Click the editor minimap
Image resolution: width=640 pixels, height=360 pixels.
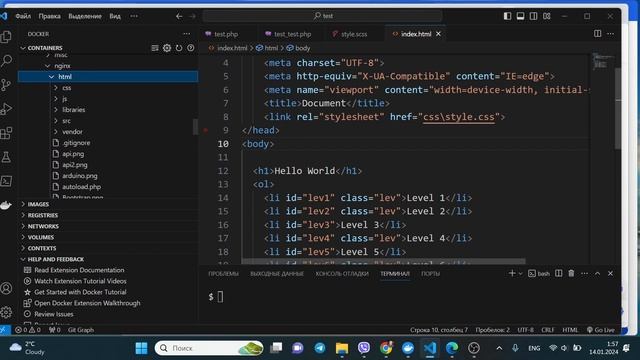pyautogui.click(x=602, y=61)
